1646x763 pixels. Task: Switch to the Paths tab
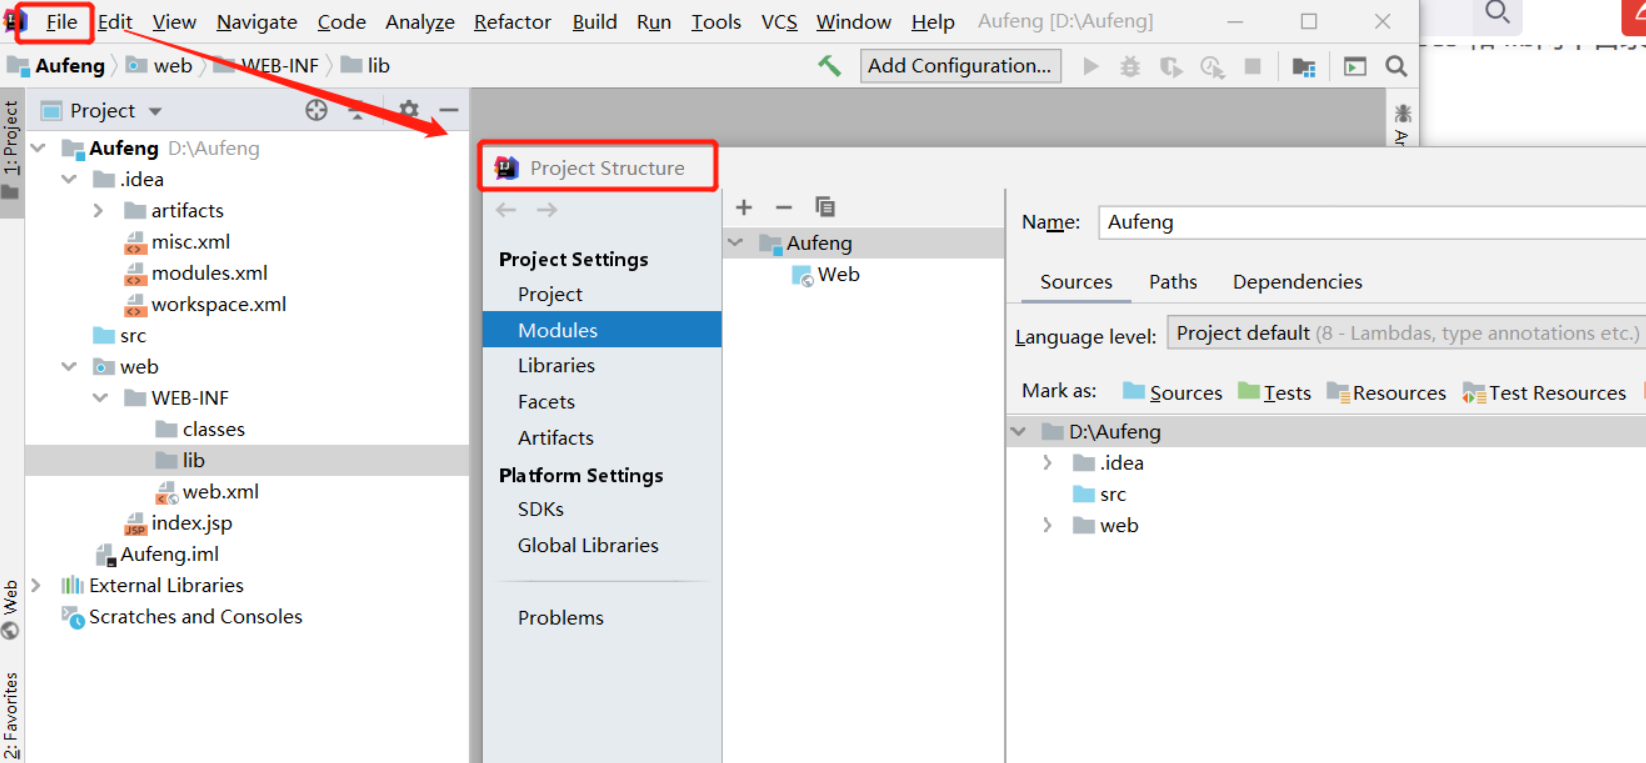coord(1173,282)
